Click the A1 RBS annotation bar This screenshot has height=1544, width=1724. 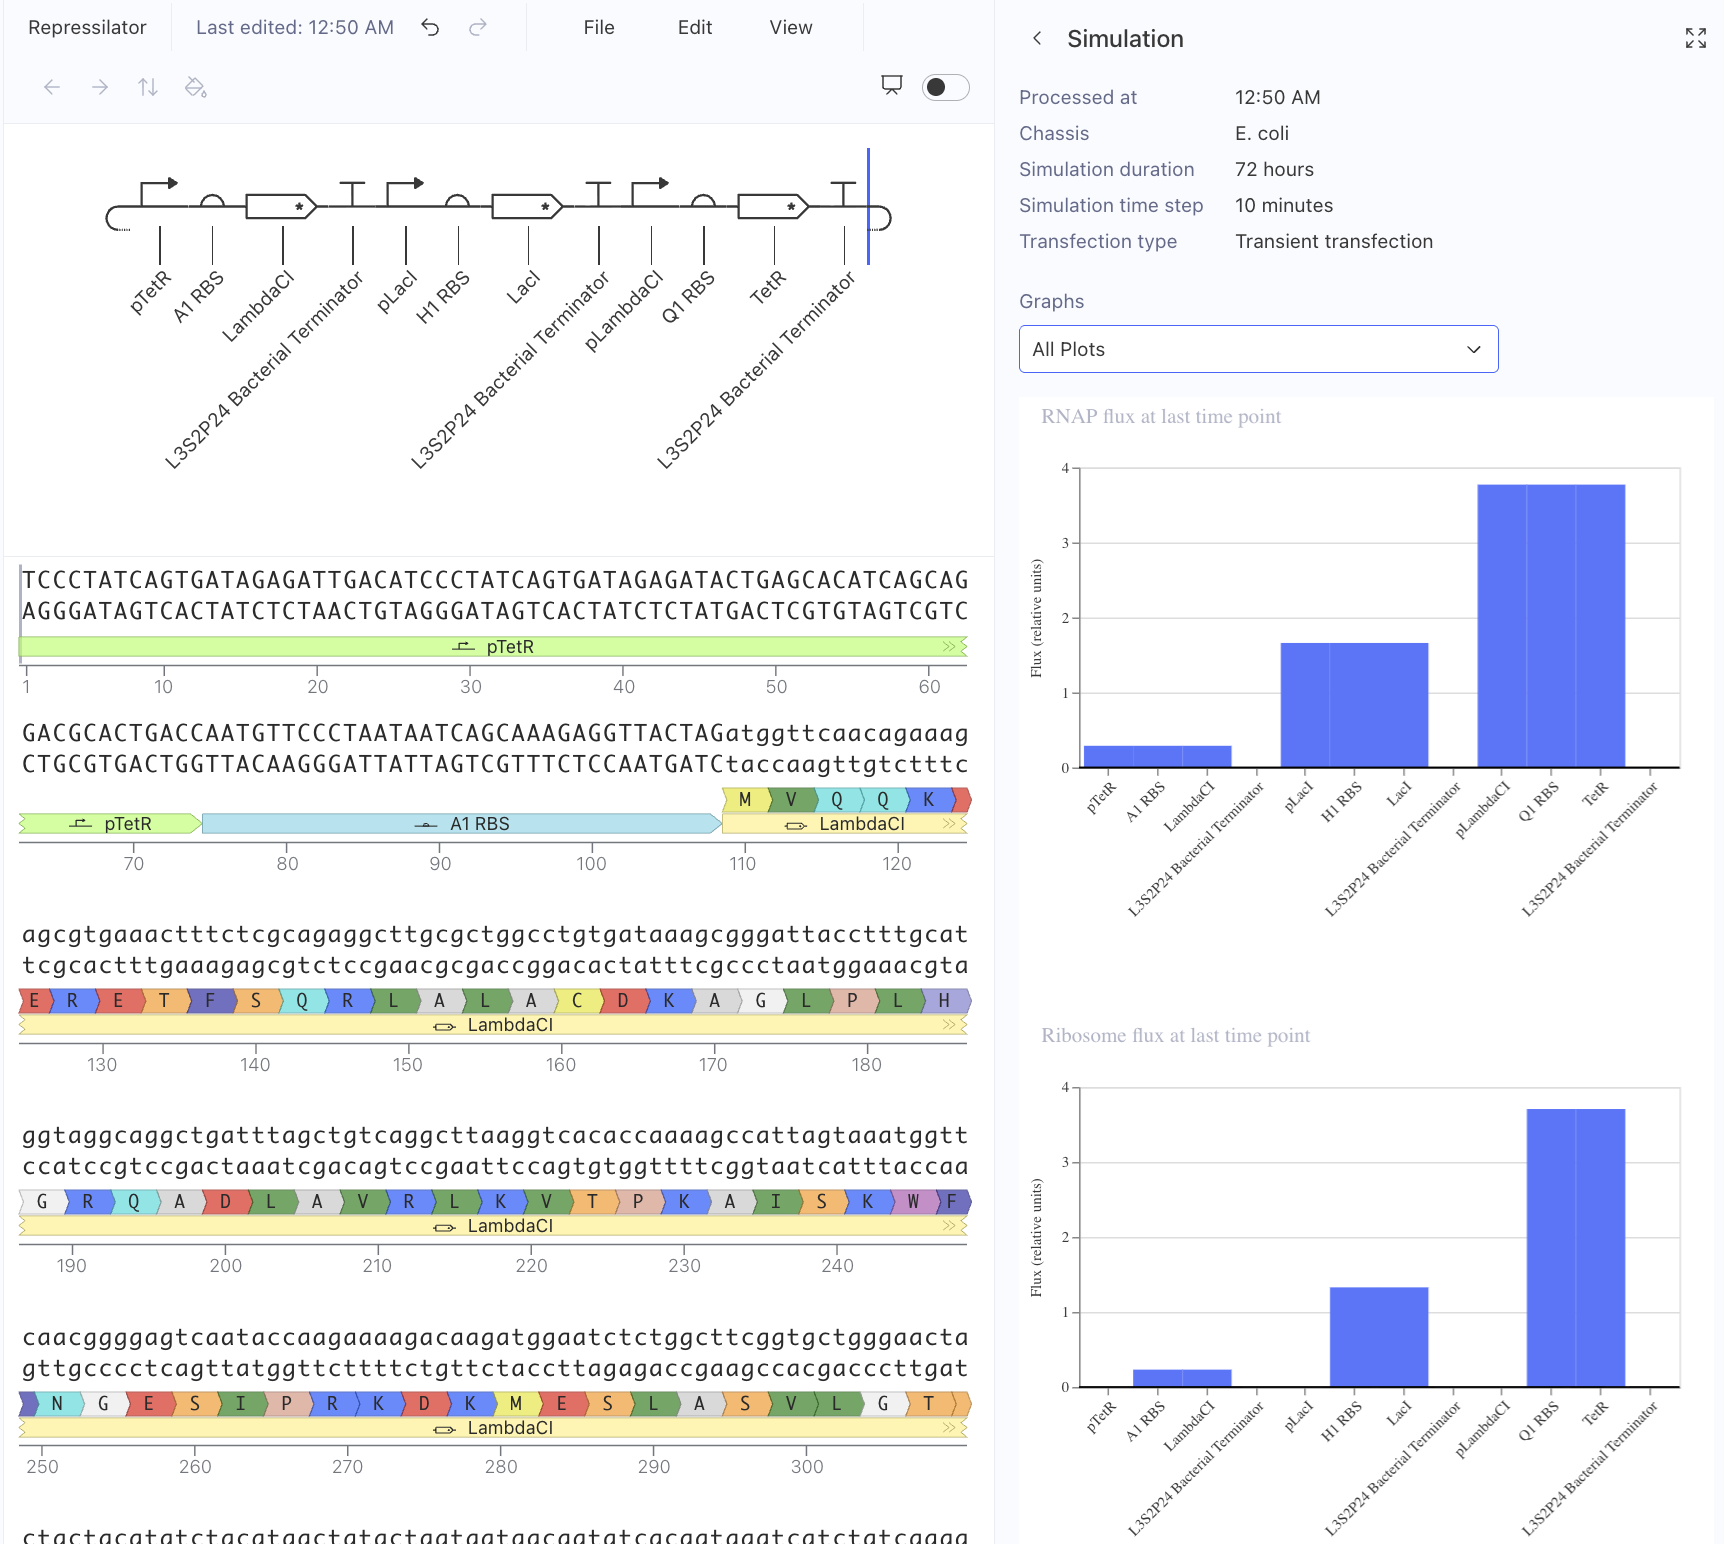(x=460, y=824)
